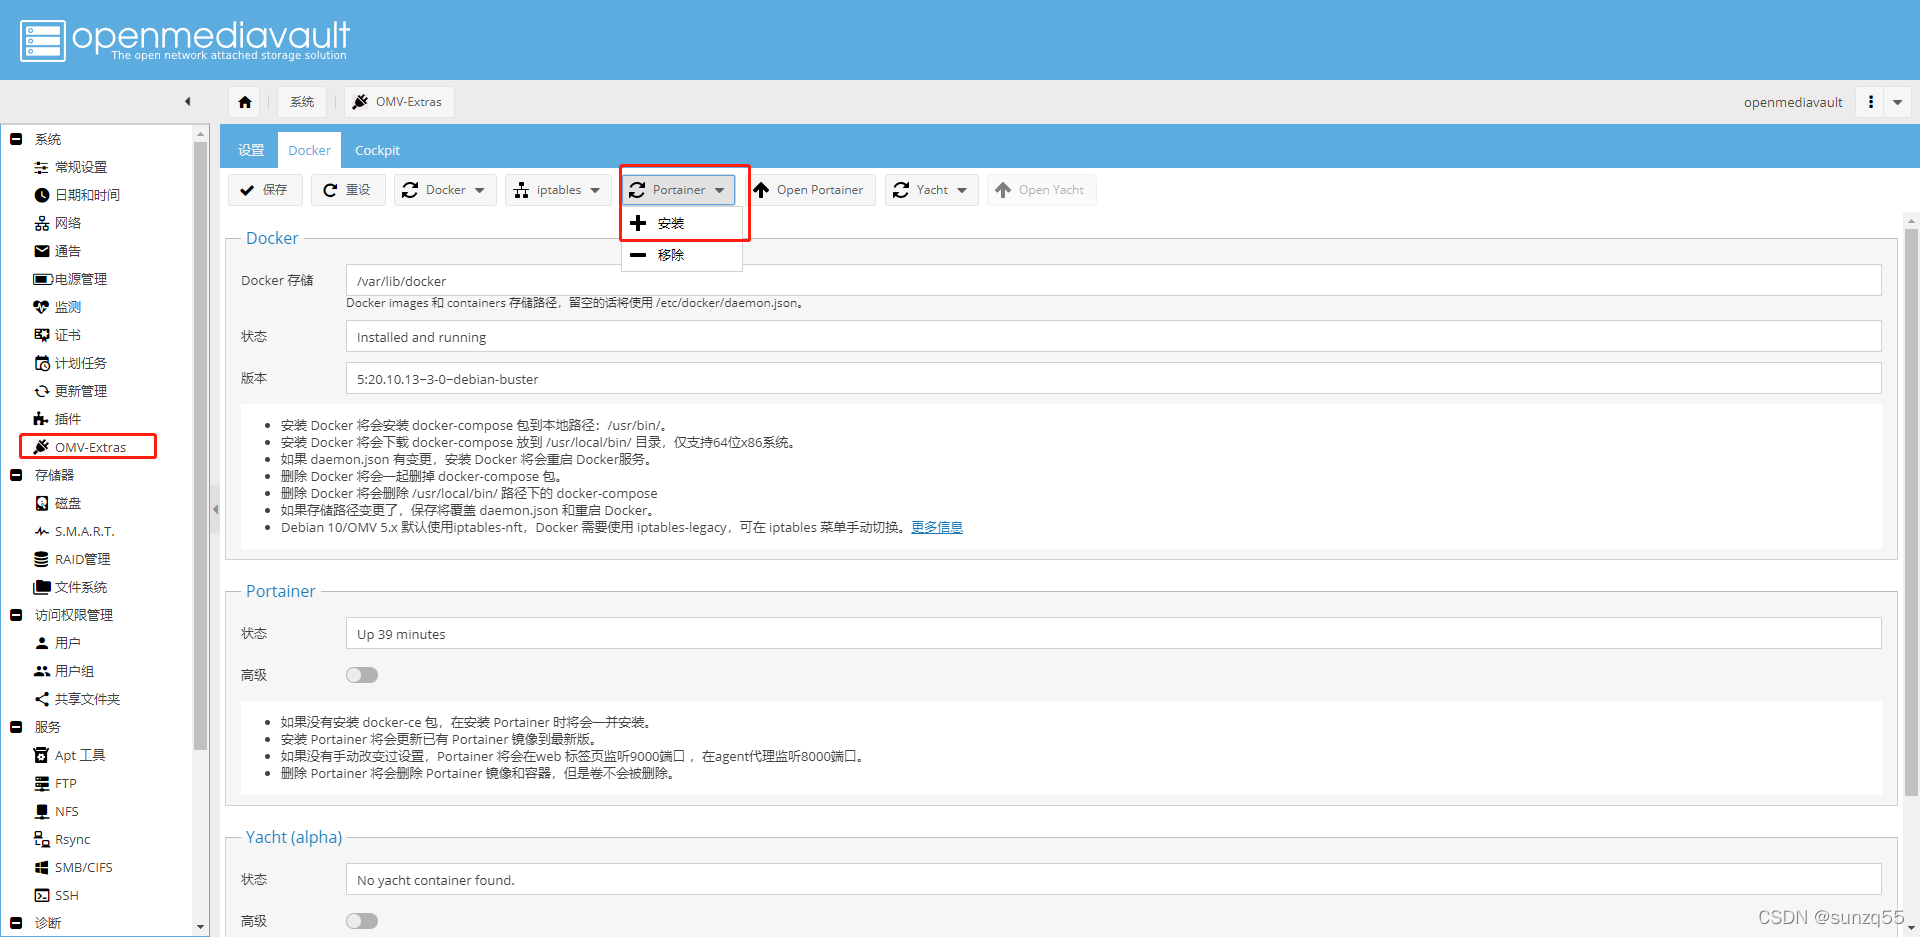
Task: Click the sidebar tree scrollbar
Action: pyautogui.click(x=200, y=446)
